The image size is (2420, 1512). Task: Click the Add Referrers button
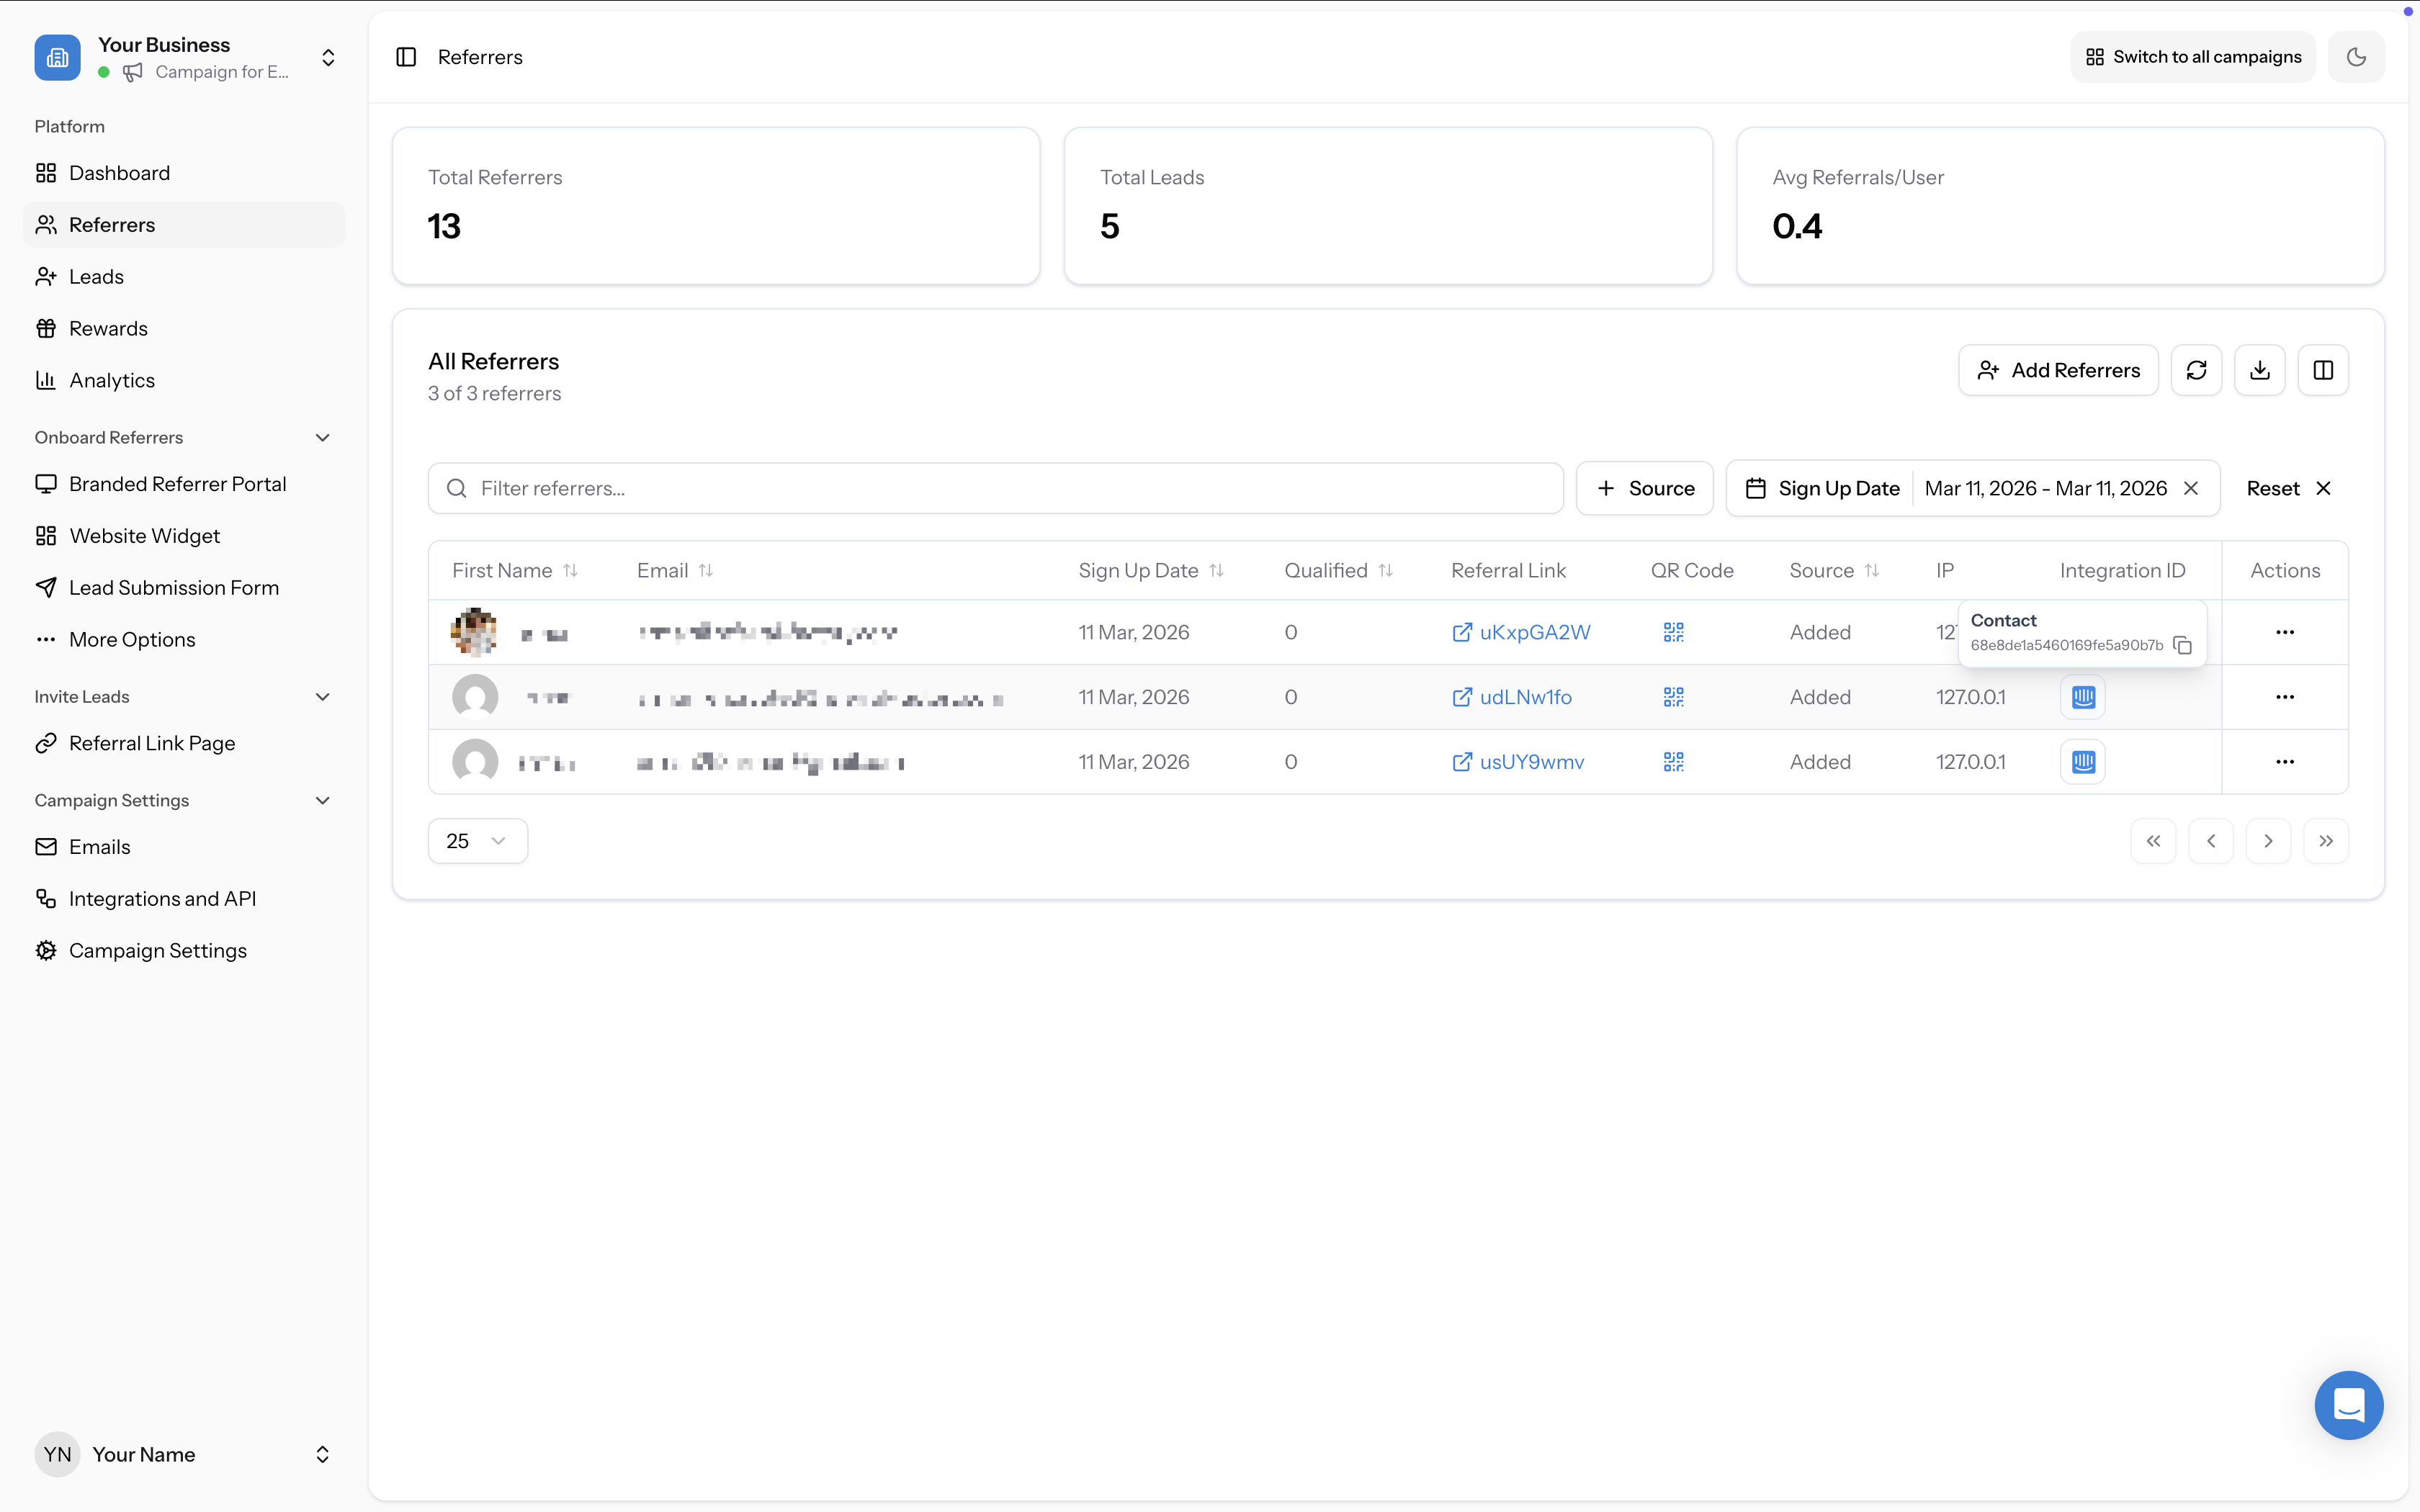point(2058,369)
